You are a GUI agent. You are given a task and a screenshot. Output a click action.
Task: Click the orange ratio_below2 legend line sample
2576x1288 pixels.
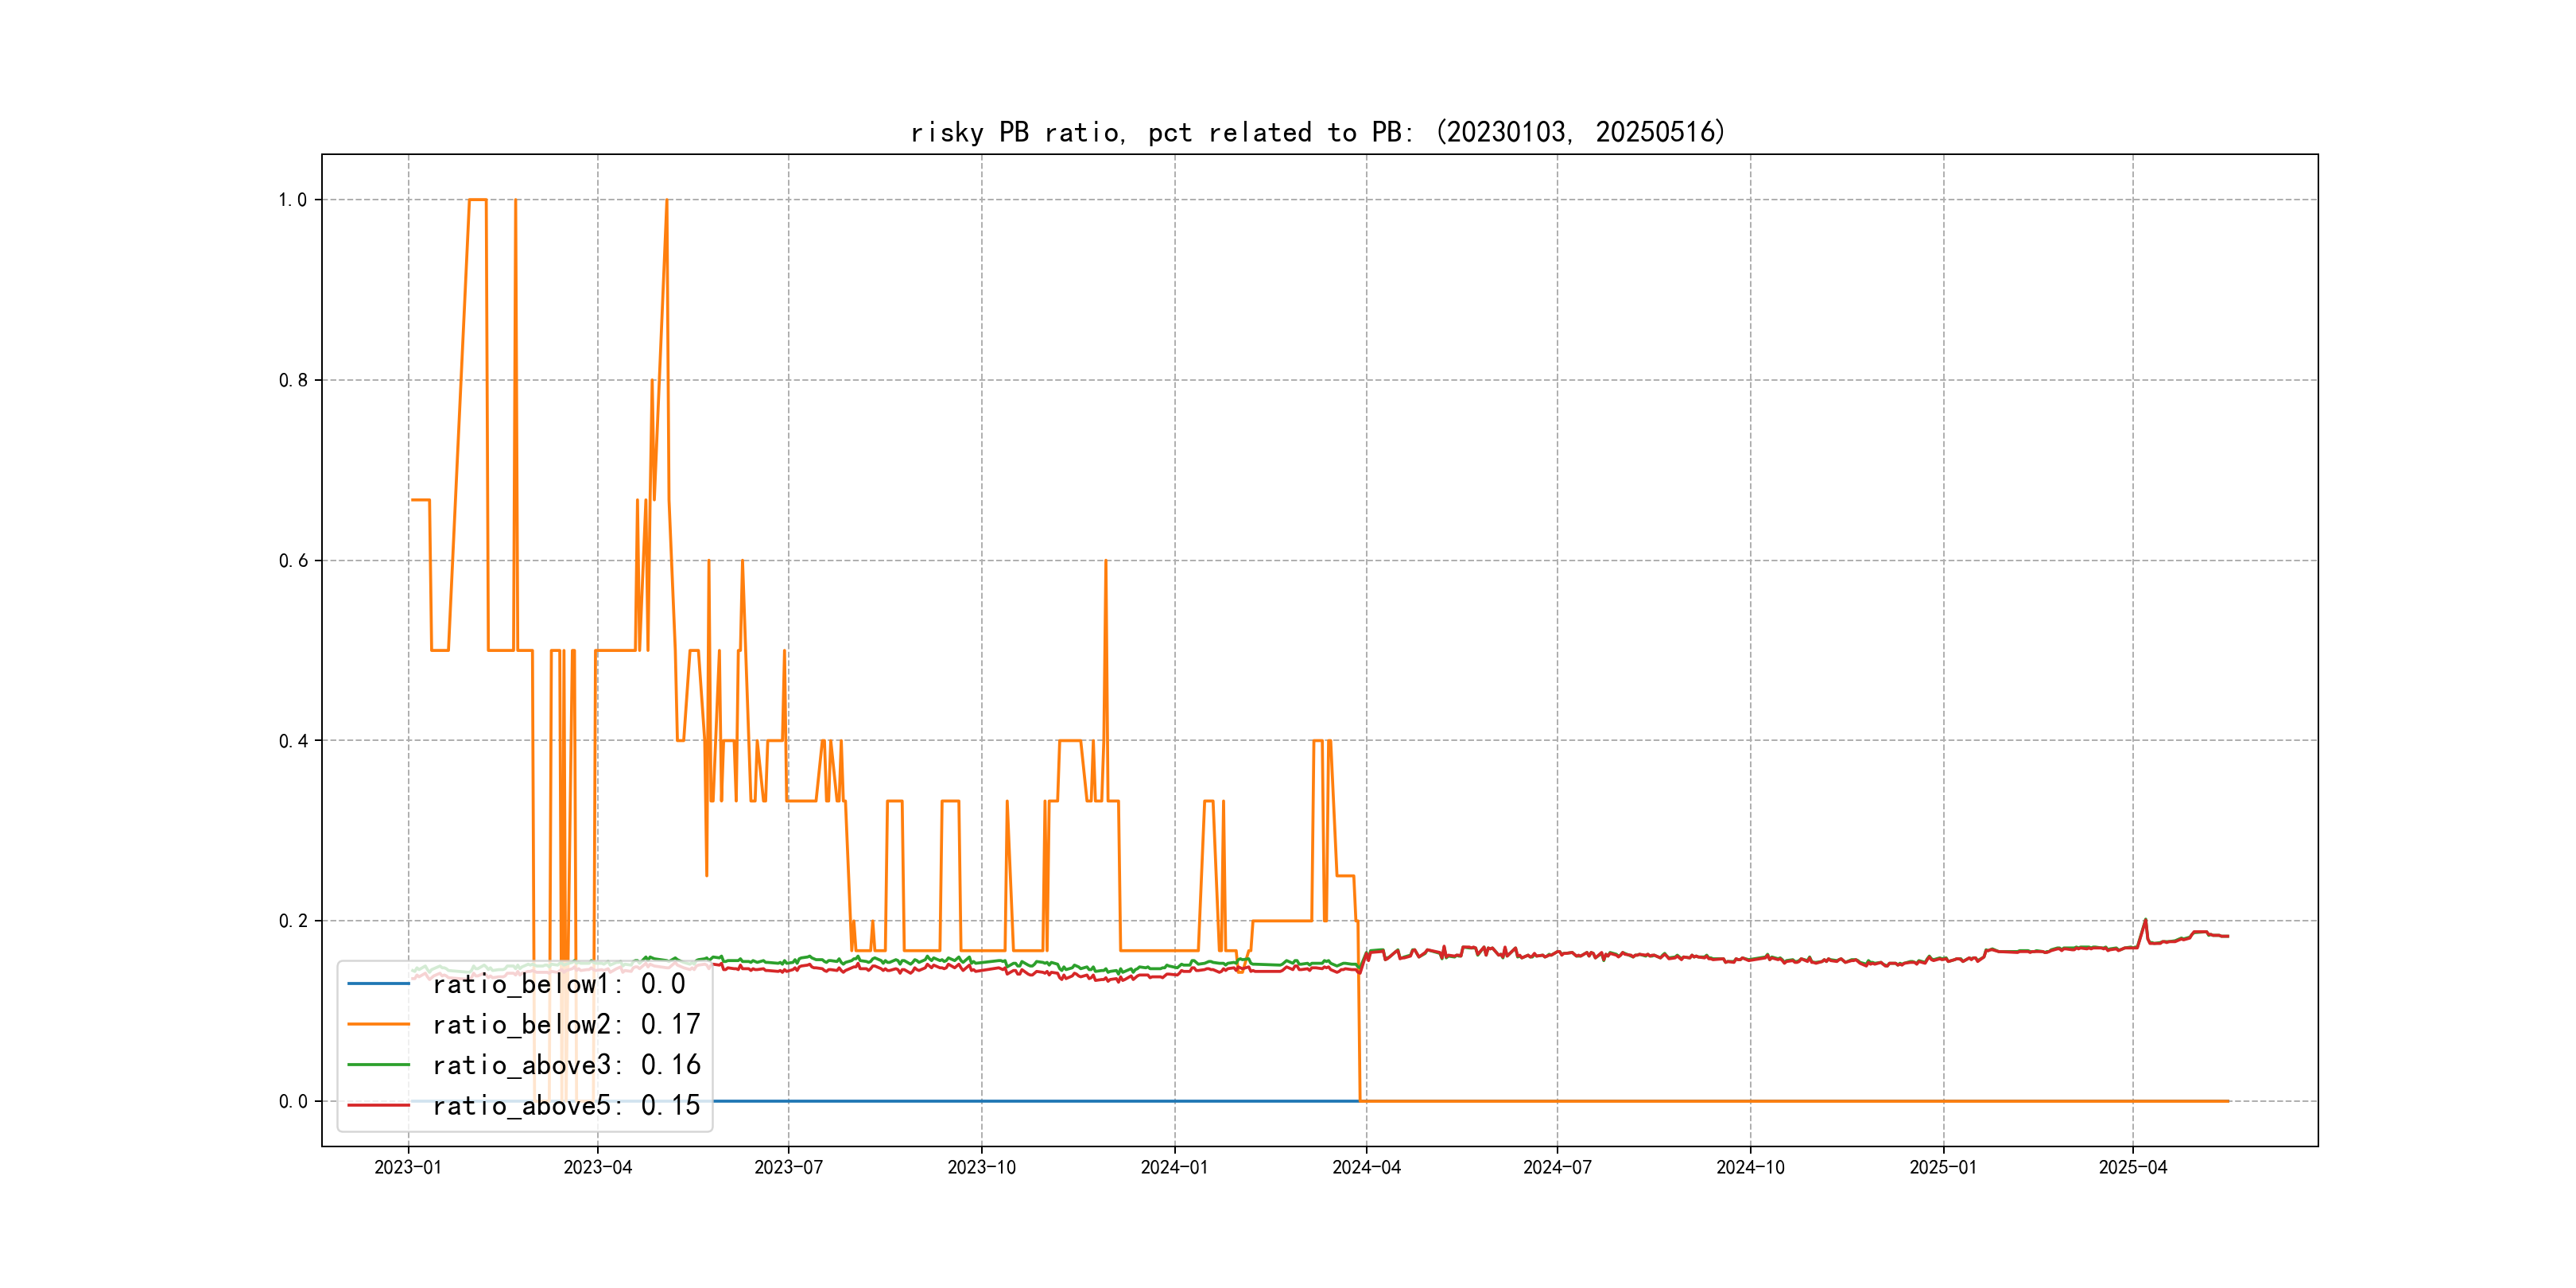[x=378, y=1024]
